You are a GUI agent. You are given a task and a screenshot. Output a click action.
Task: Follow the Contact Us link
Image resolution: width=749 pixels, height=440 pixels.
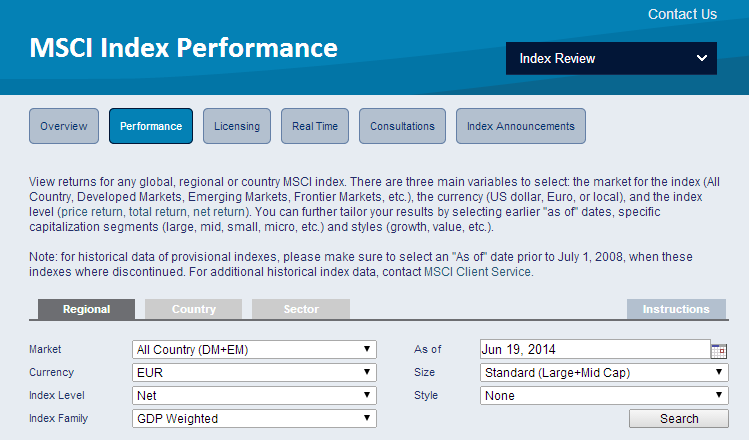coord(682,14)
